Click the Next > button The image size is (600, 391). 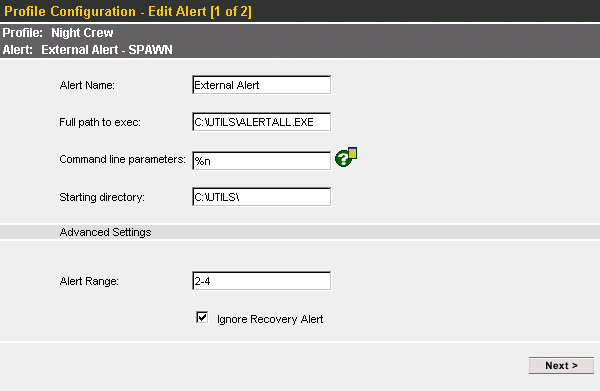(x=561, y=365)
